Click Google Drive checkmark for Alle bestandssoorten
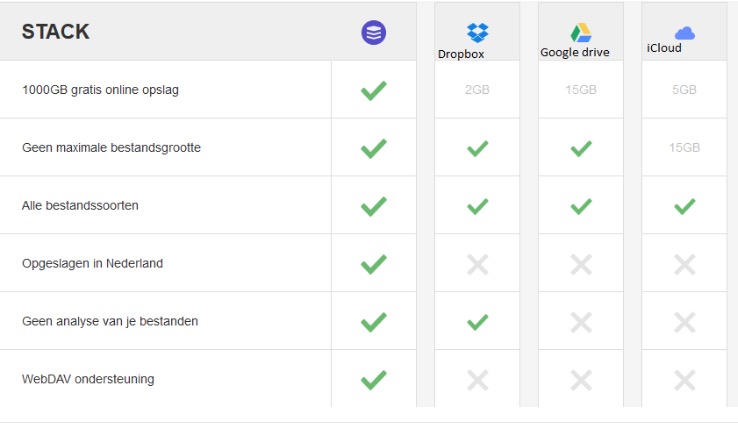 [x=581, y=206]
